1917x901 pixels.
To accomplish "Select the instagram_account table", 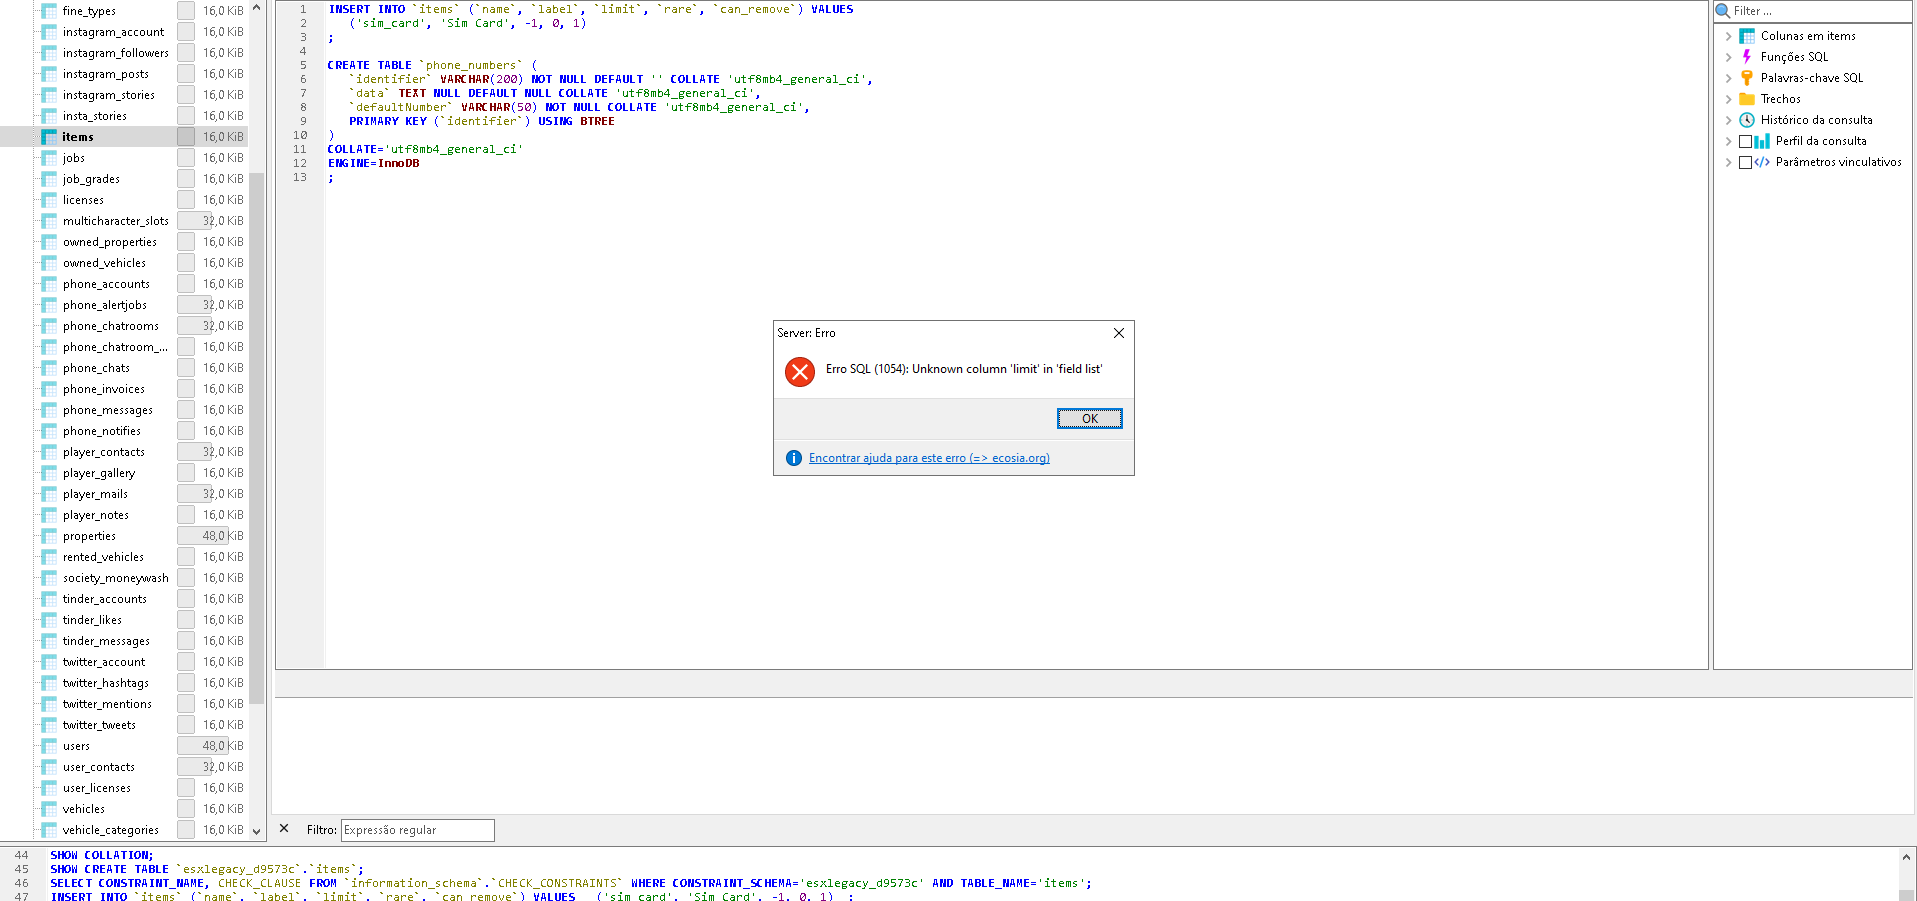I will [113, 32].
